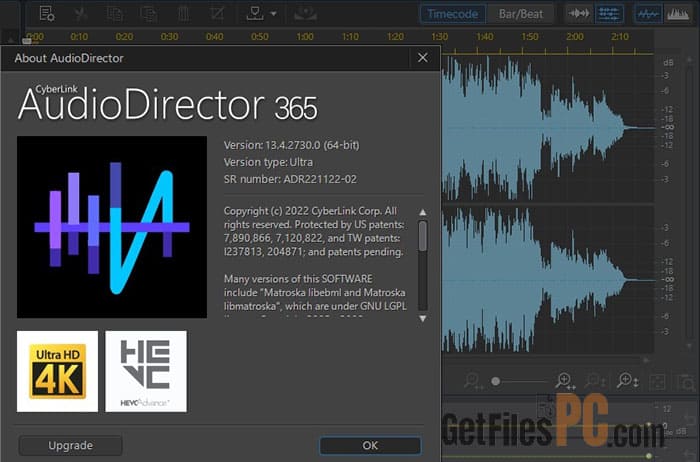Click the Copy icon in toolbar
Image resolution: width=700 pixels, height=462 pixels.
coord(115,14)
